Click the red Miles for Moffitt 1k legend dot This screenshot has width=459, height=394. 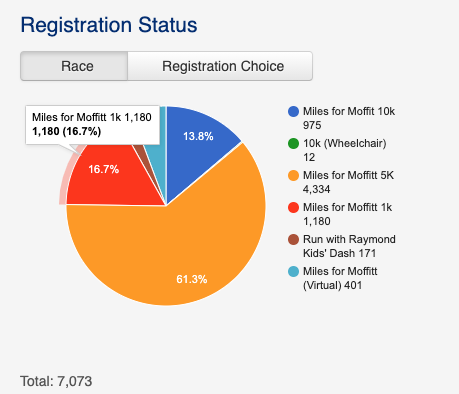tap(293, 207)
